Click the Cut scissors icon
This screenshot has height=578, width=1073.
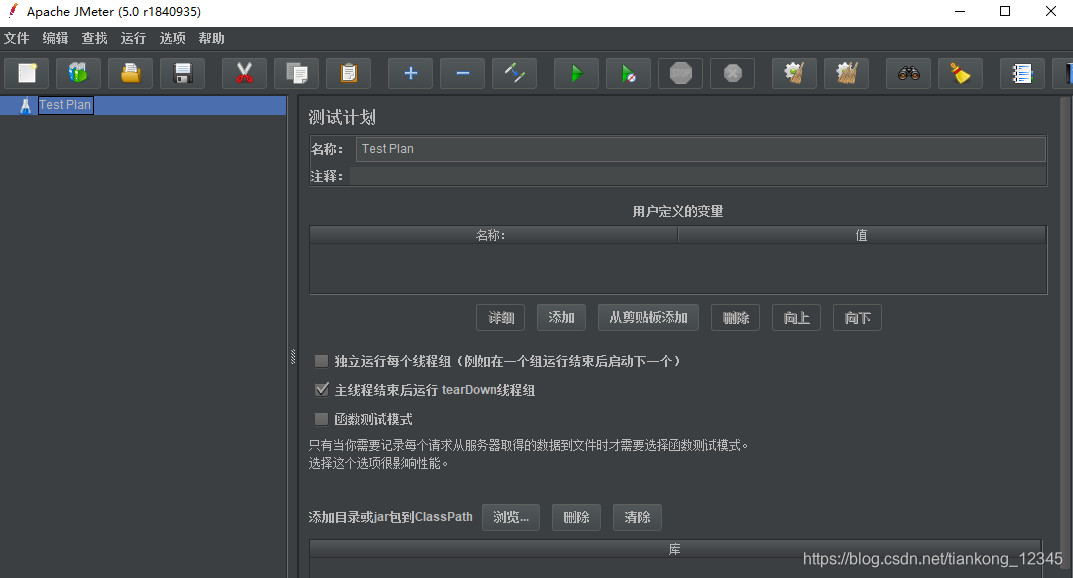tap(244, 73)
